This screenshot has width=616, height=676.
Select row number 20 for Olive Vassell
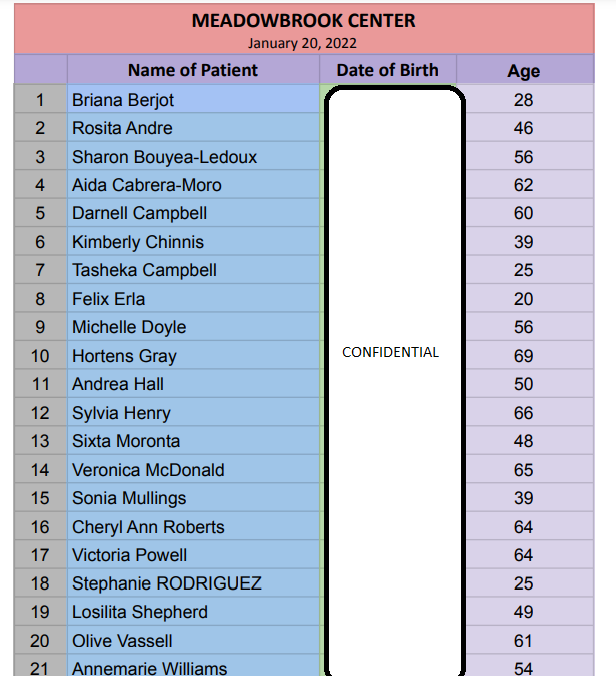coord(40,641)
